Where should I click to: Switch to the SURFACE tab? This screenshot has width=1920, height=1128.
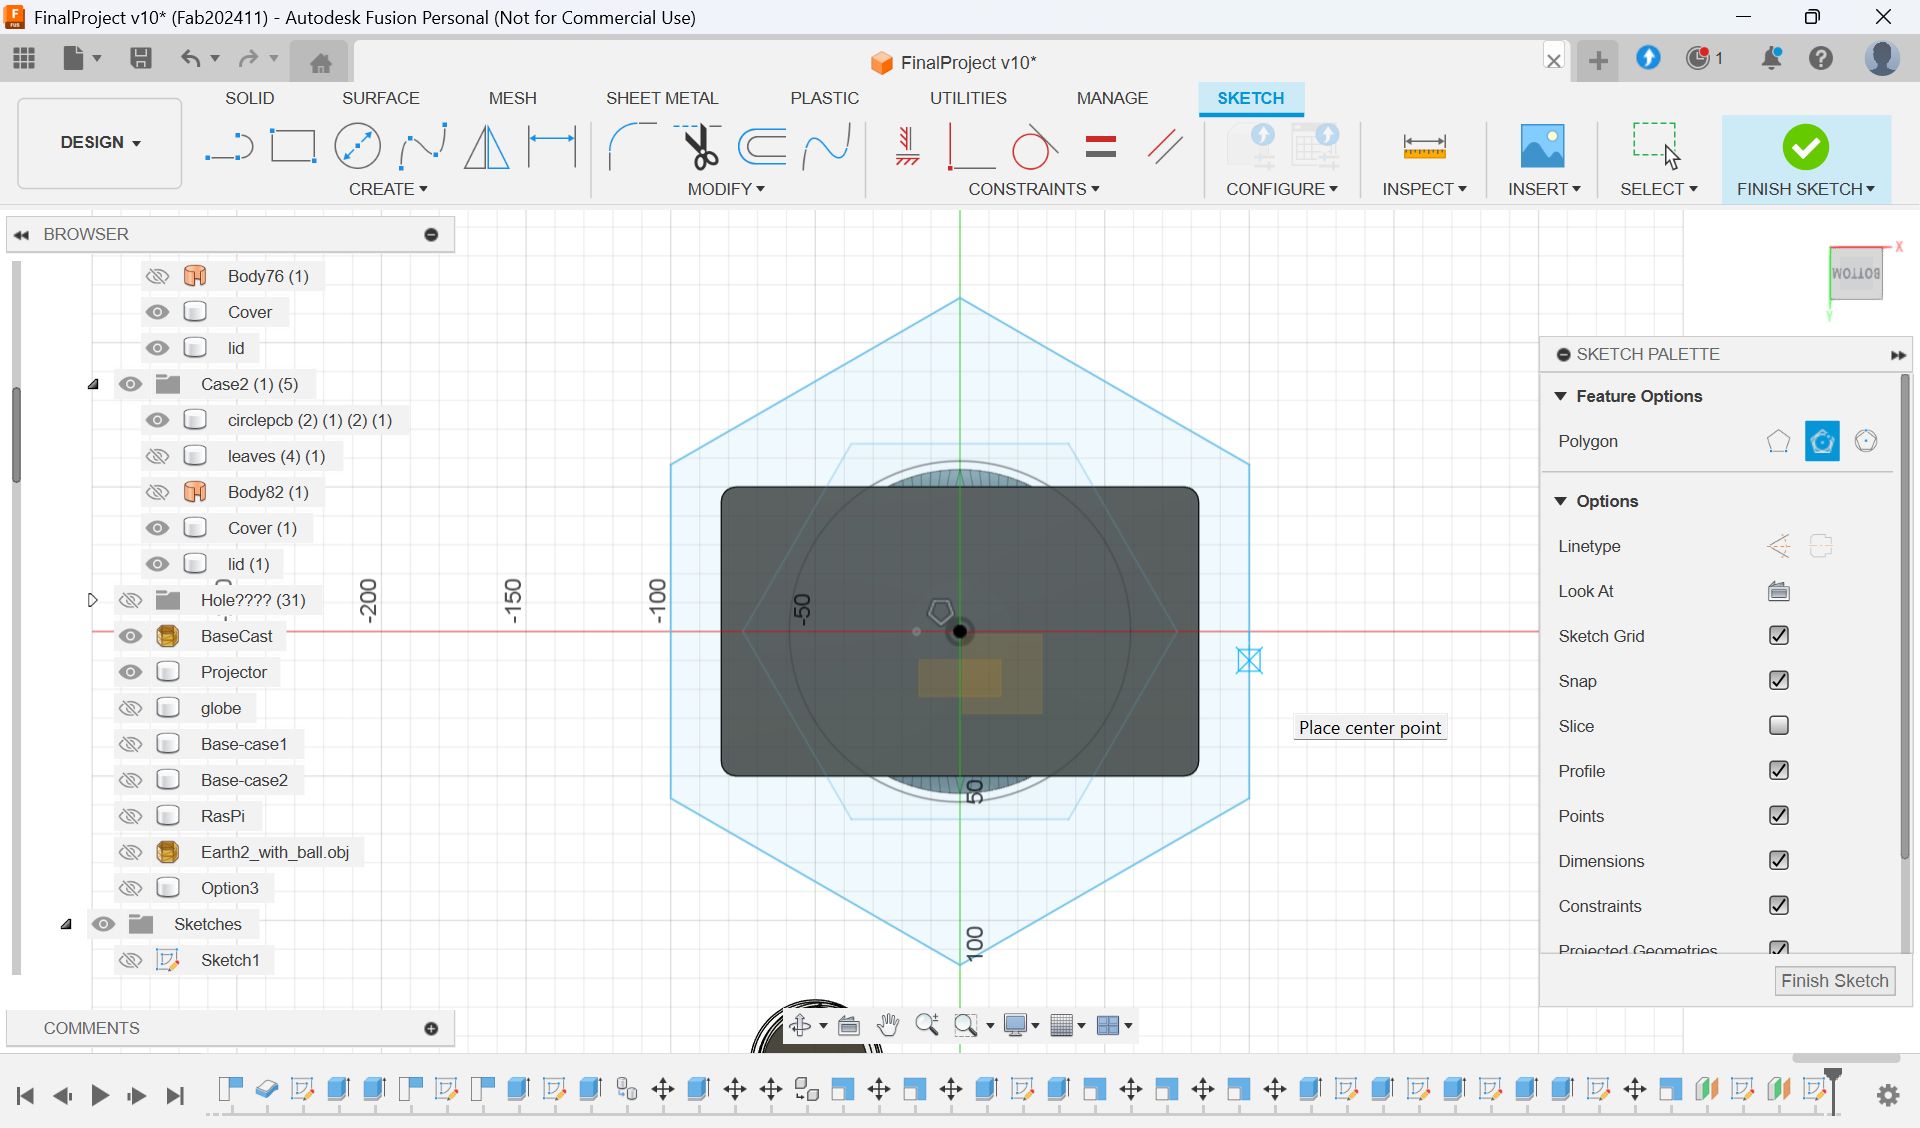coord(380,98)
